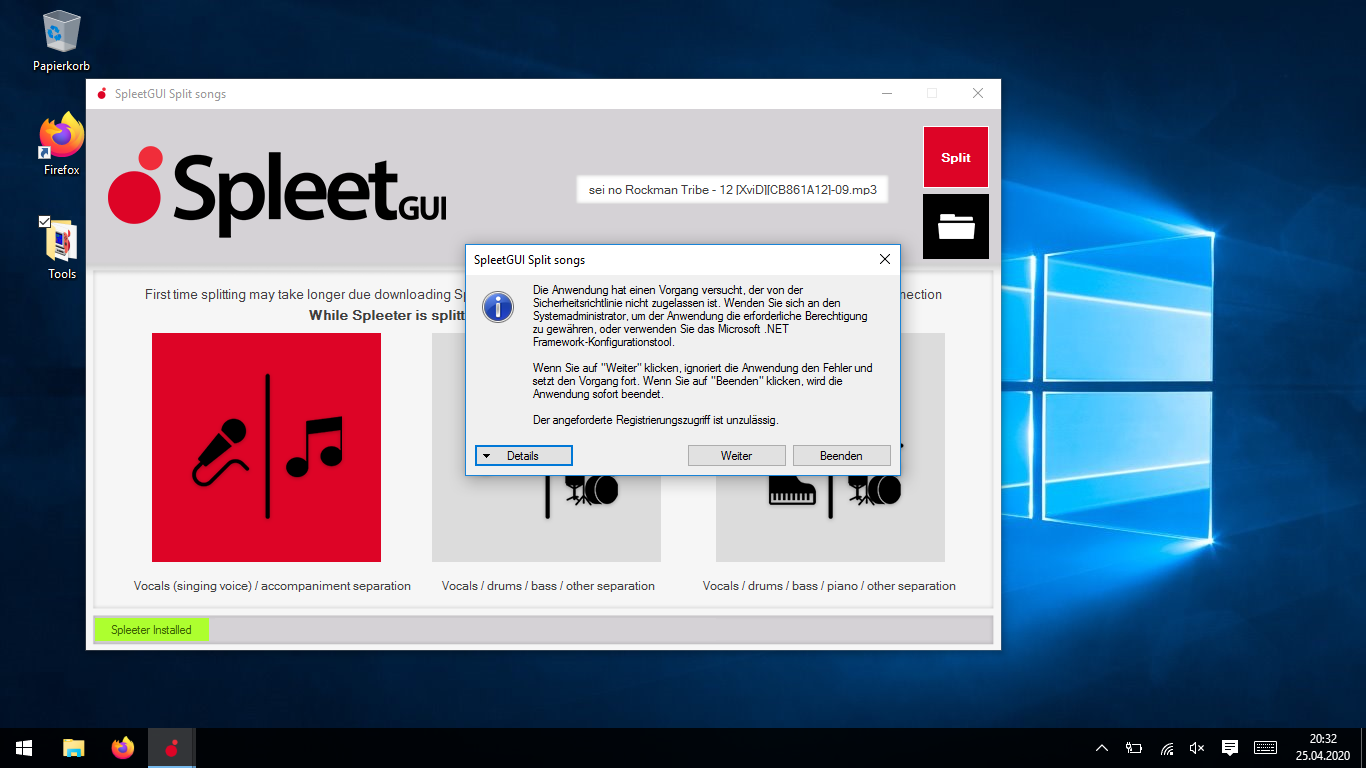Open the Action Center notification icon
The height and width of the screenshot is (768, 1366).
pyautogui.click(x=1229, y=747)
